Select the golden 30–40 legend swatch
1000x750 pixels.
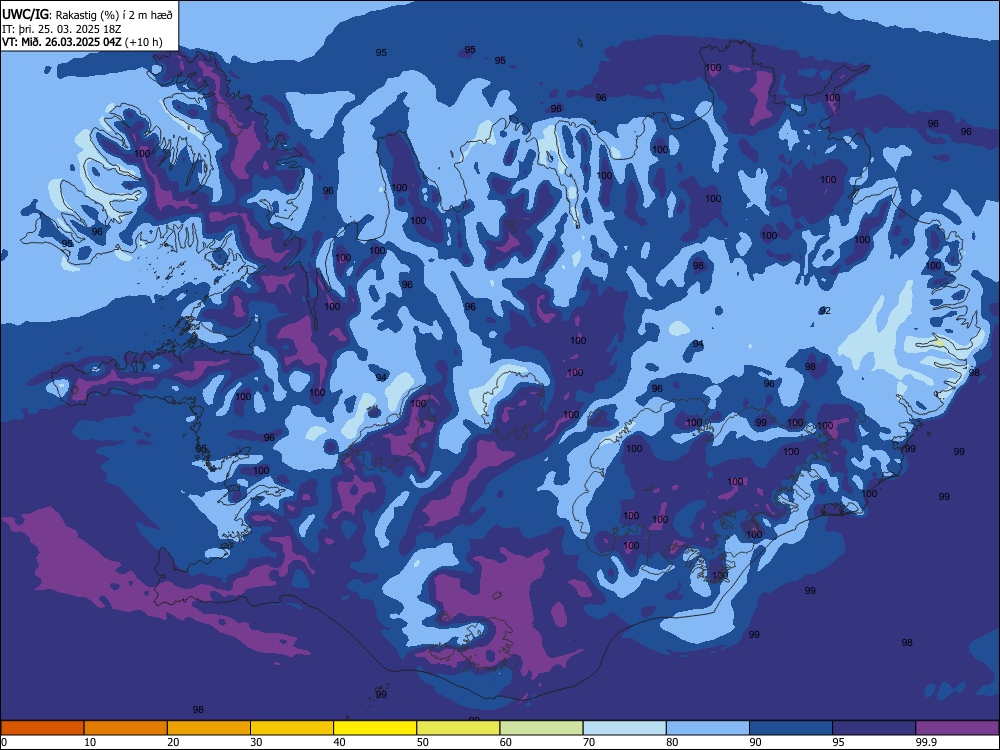[x=292, y=728]
